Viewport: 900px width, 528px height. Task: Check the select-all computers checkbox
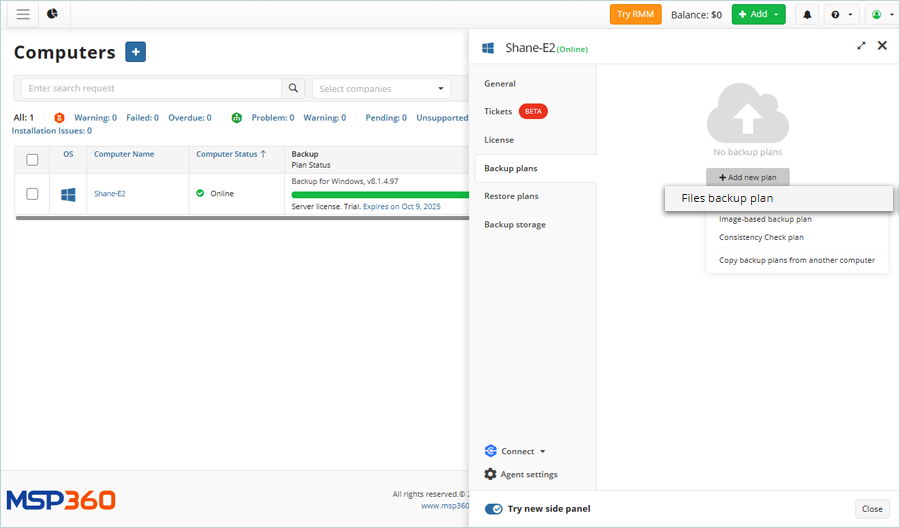coord(32,159)
